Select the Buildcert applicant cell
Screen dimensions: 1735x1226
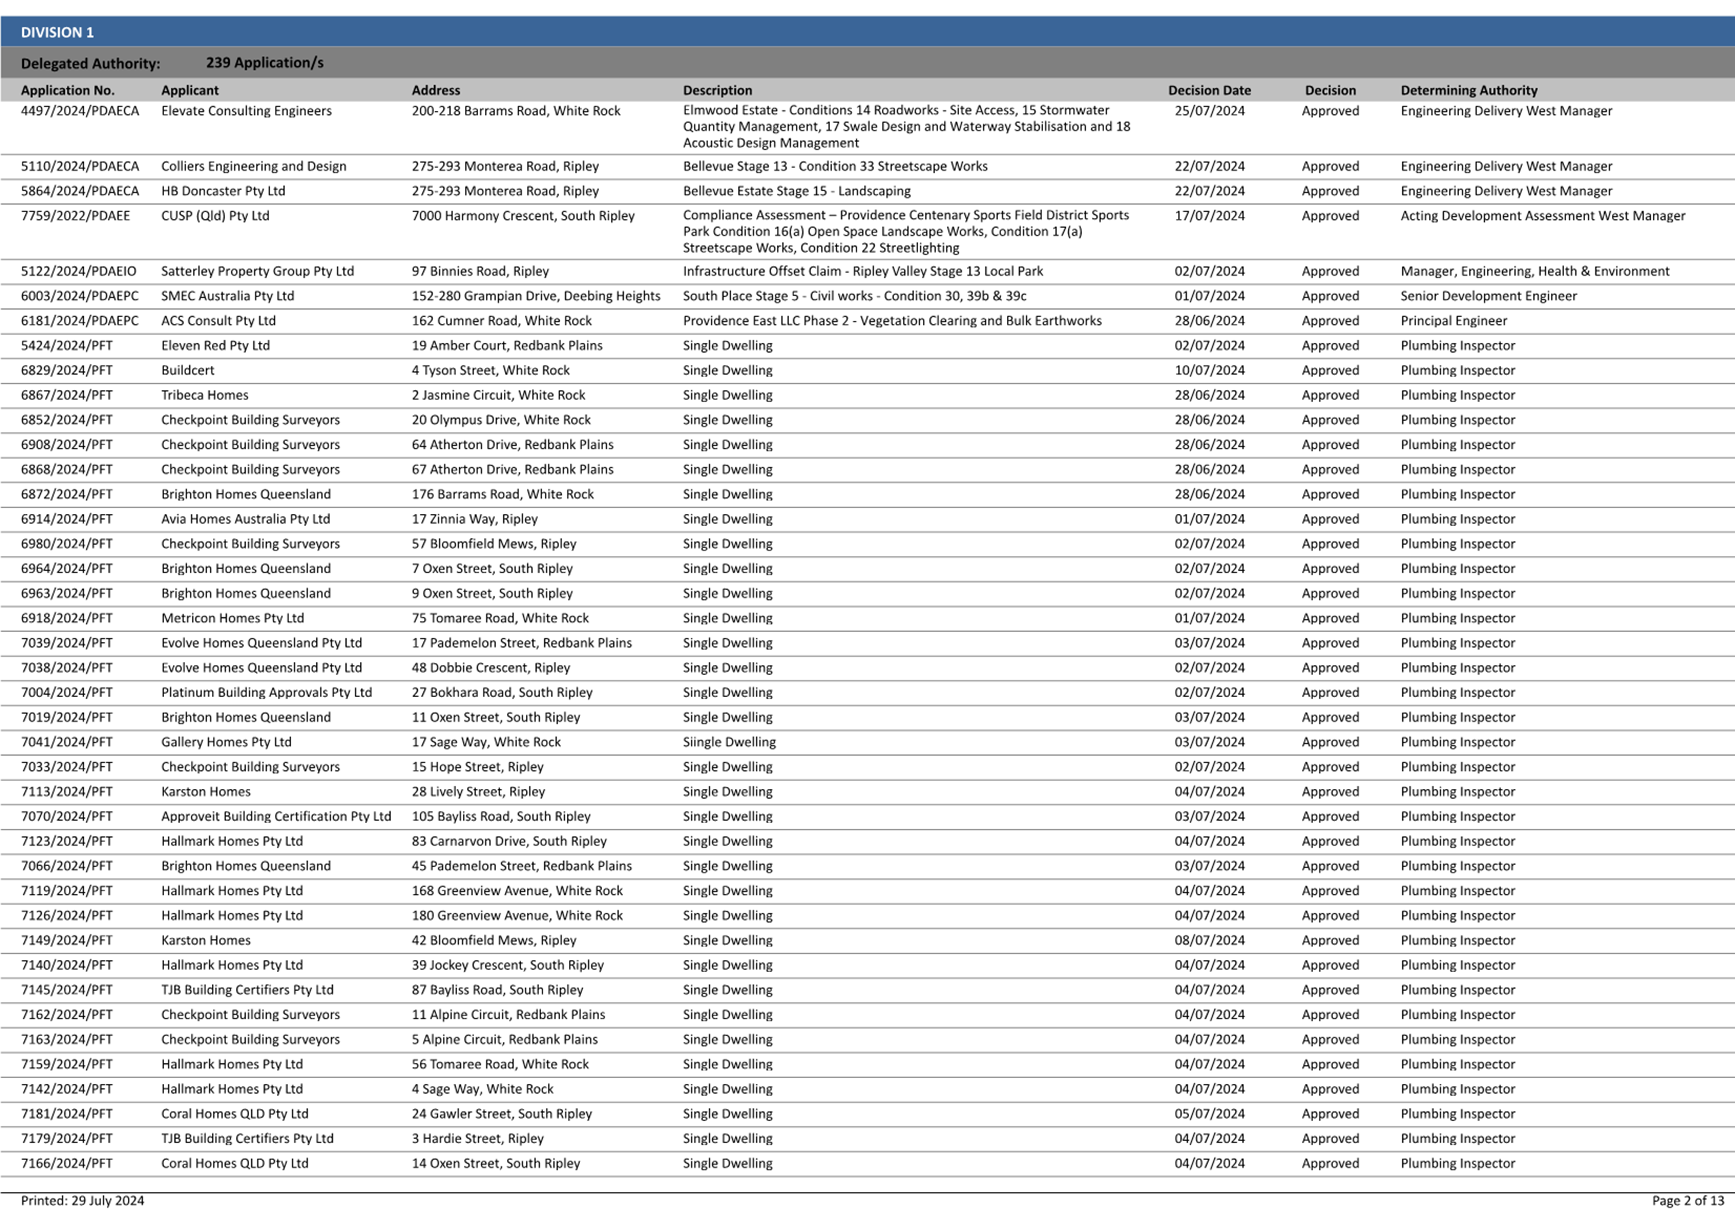tap(187, 370)
